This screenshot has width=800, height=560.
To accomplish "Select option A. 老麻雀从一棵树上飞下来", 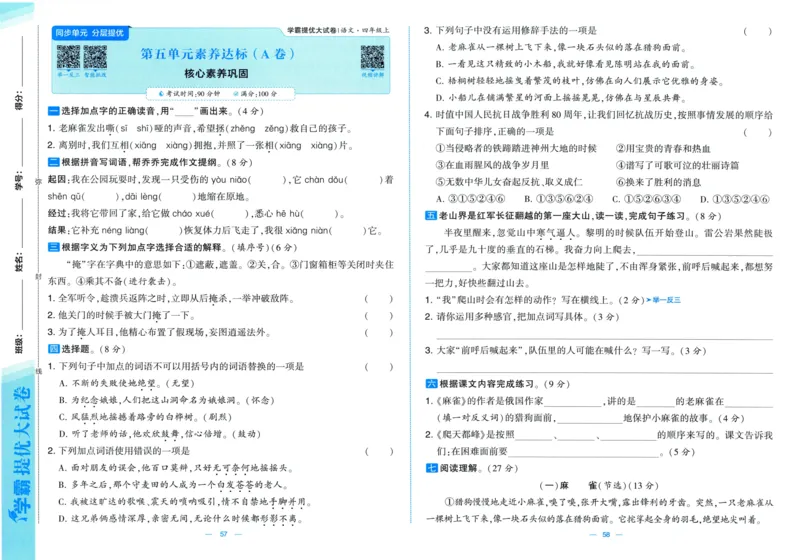I will click(561, 47).
